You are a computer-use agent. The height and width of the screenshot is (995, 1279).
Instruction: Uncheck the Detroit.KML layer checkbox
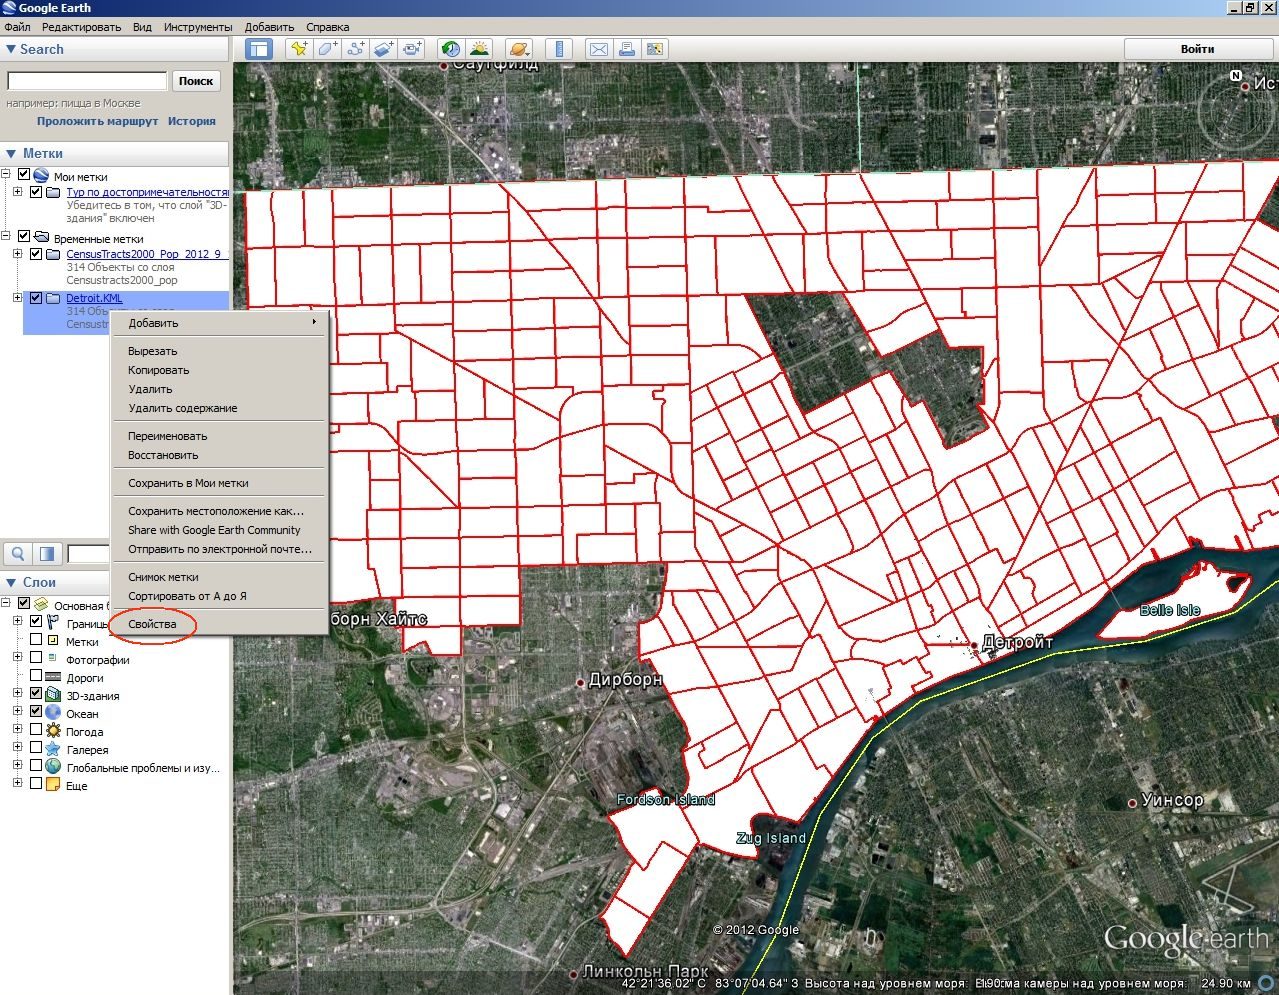[x=36, y=298]
